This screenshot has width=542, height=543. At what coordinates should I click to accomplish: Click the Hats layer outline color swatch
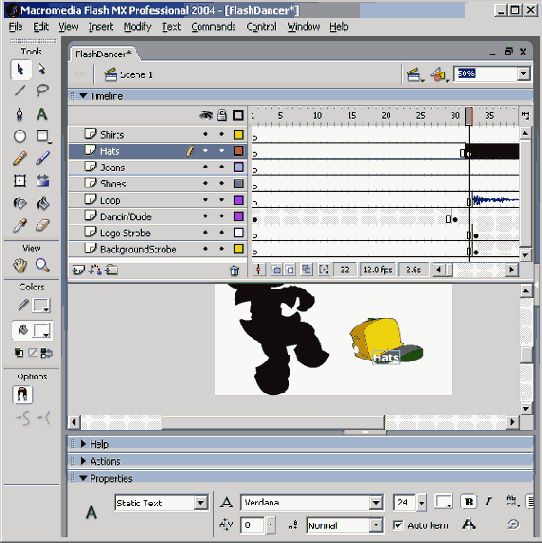point(238,151)
